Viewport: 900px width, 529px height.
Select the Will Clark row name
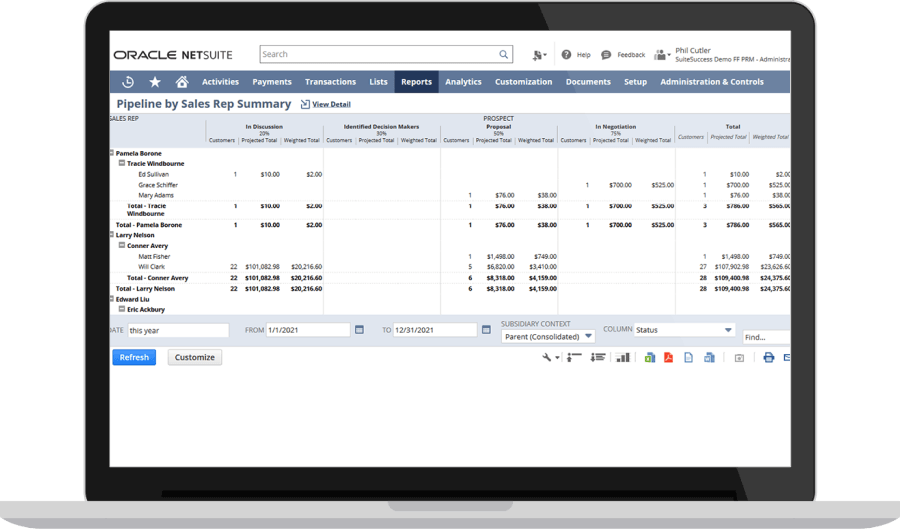(152, 267)
